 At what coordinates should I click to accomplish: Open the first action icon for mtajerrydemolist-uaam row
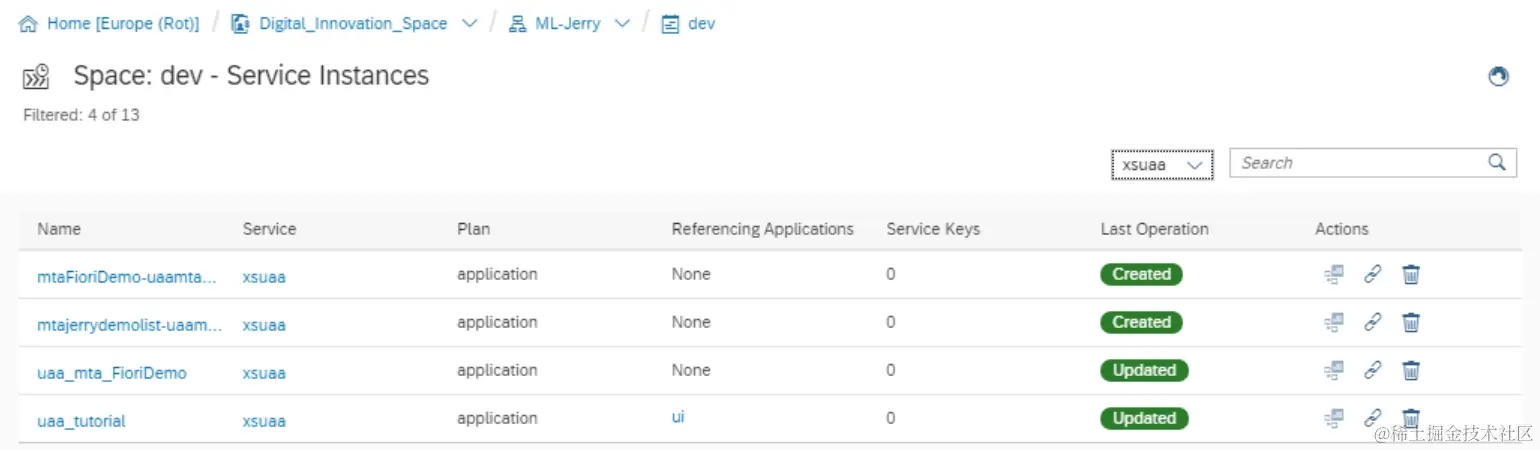pos(1334,322)
